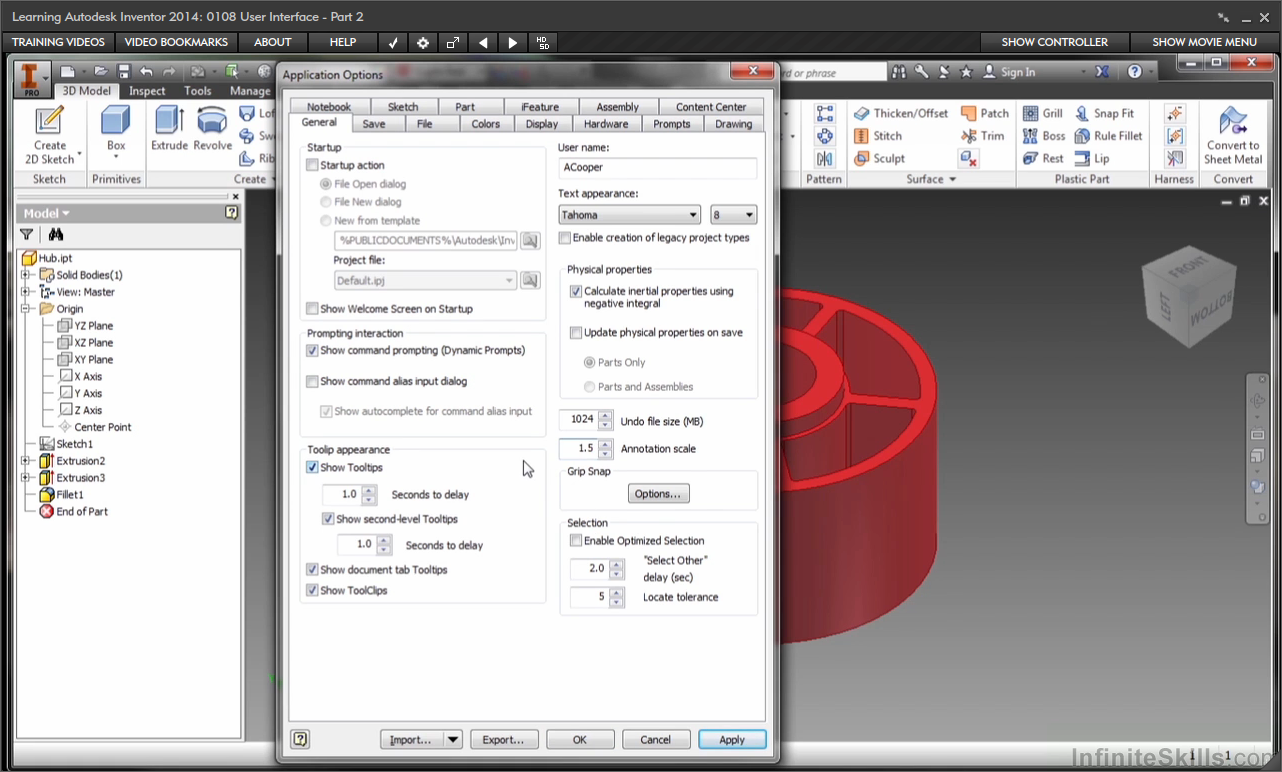Activate the Extrude tool
The width and height of the screenshot is (1282, 772).
(x=169, y=128)
